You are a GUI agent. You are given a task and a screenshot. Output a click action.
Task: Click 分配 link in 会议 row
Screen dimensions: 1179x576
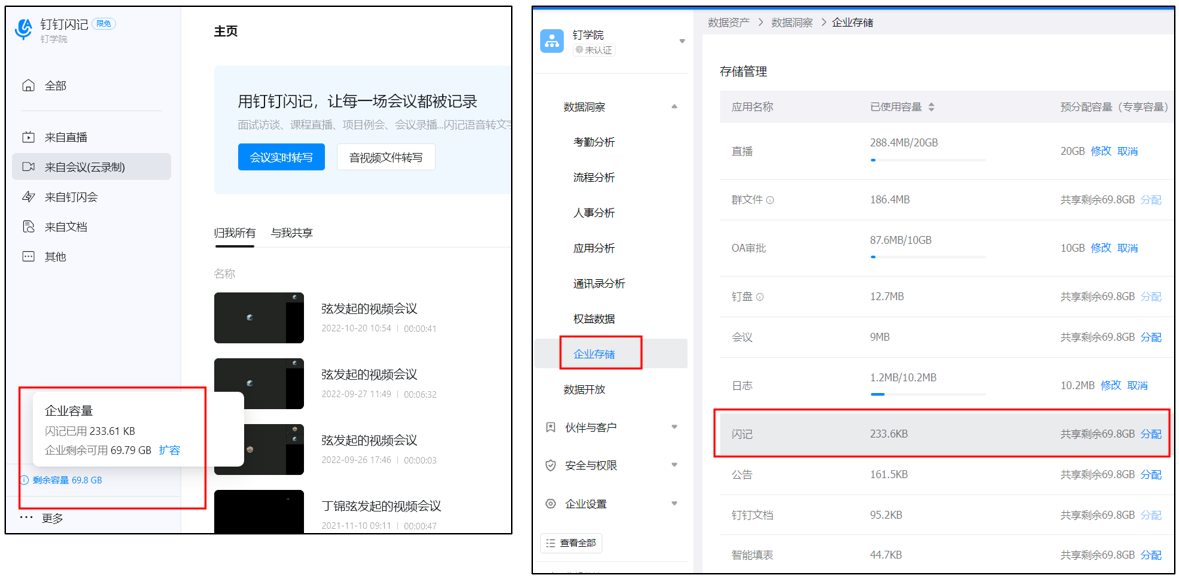1151,337
